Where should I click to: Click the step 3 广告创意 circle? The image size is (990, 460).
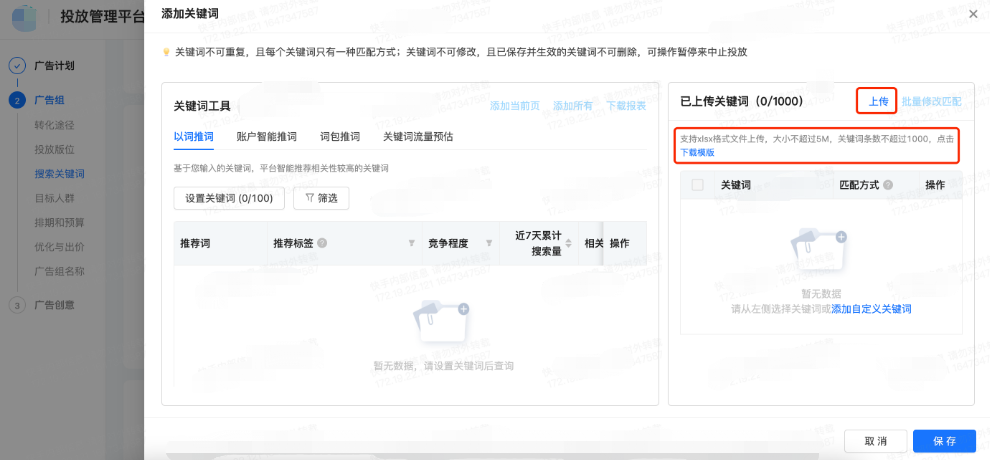pyautogui.click(x=18, y=305)
